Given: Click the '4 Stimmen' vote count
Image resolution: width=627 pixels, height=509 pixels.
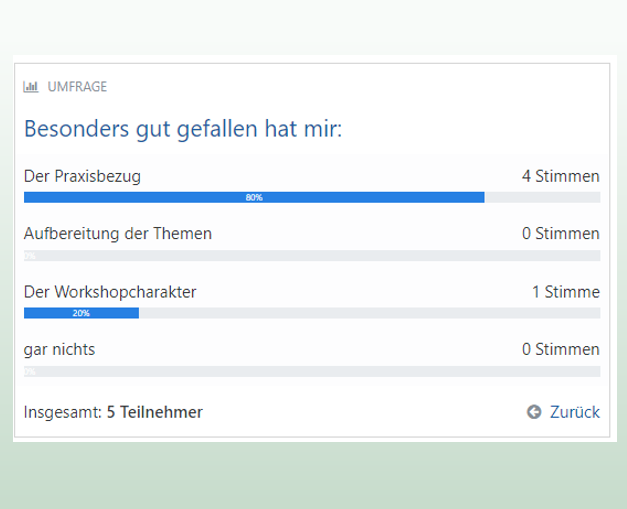Looking at the screenshot, I should pyautogui.click(x=561, y=176).
